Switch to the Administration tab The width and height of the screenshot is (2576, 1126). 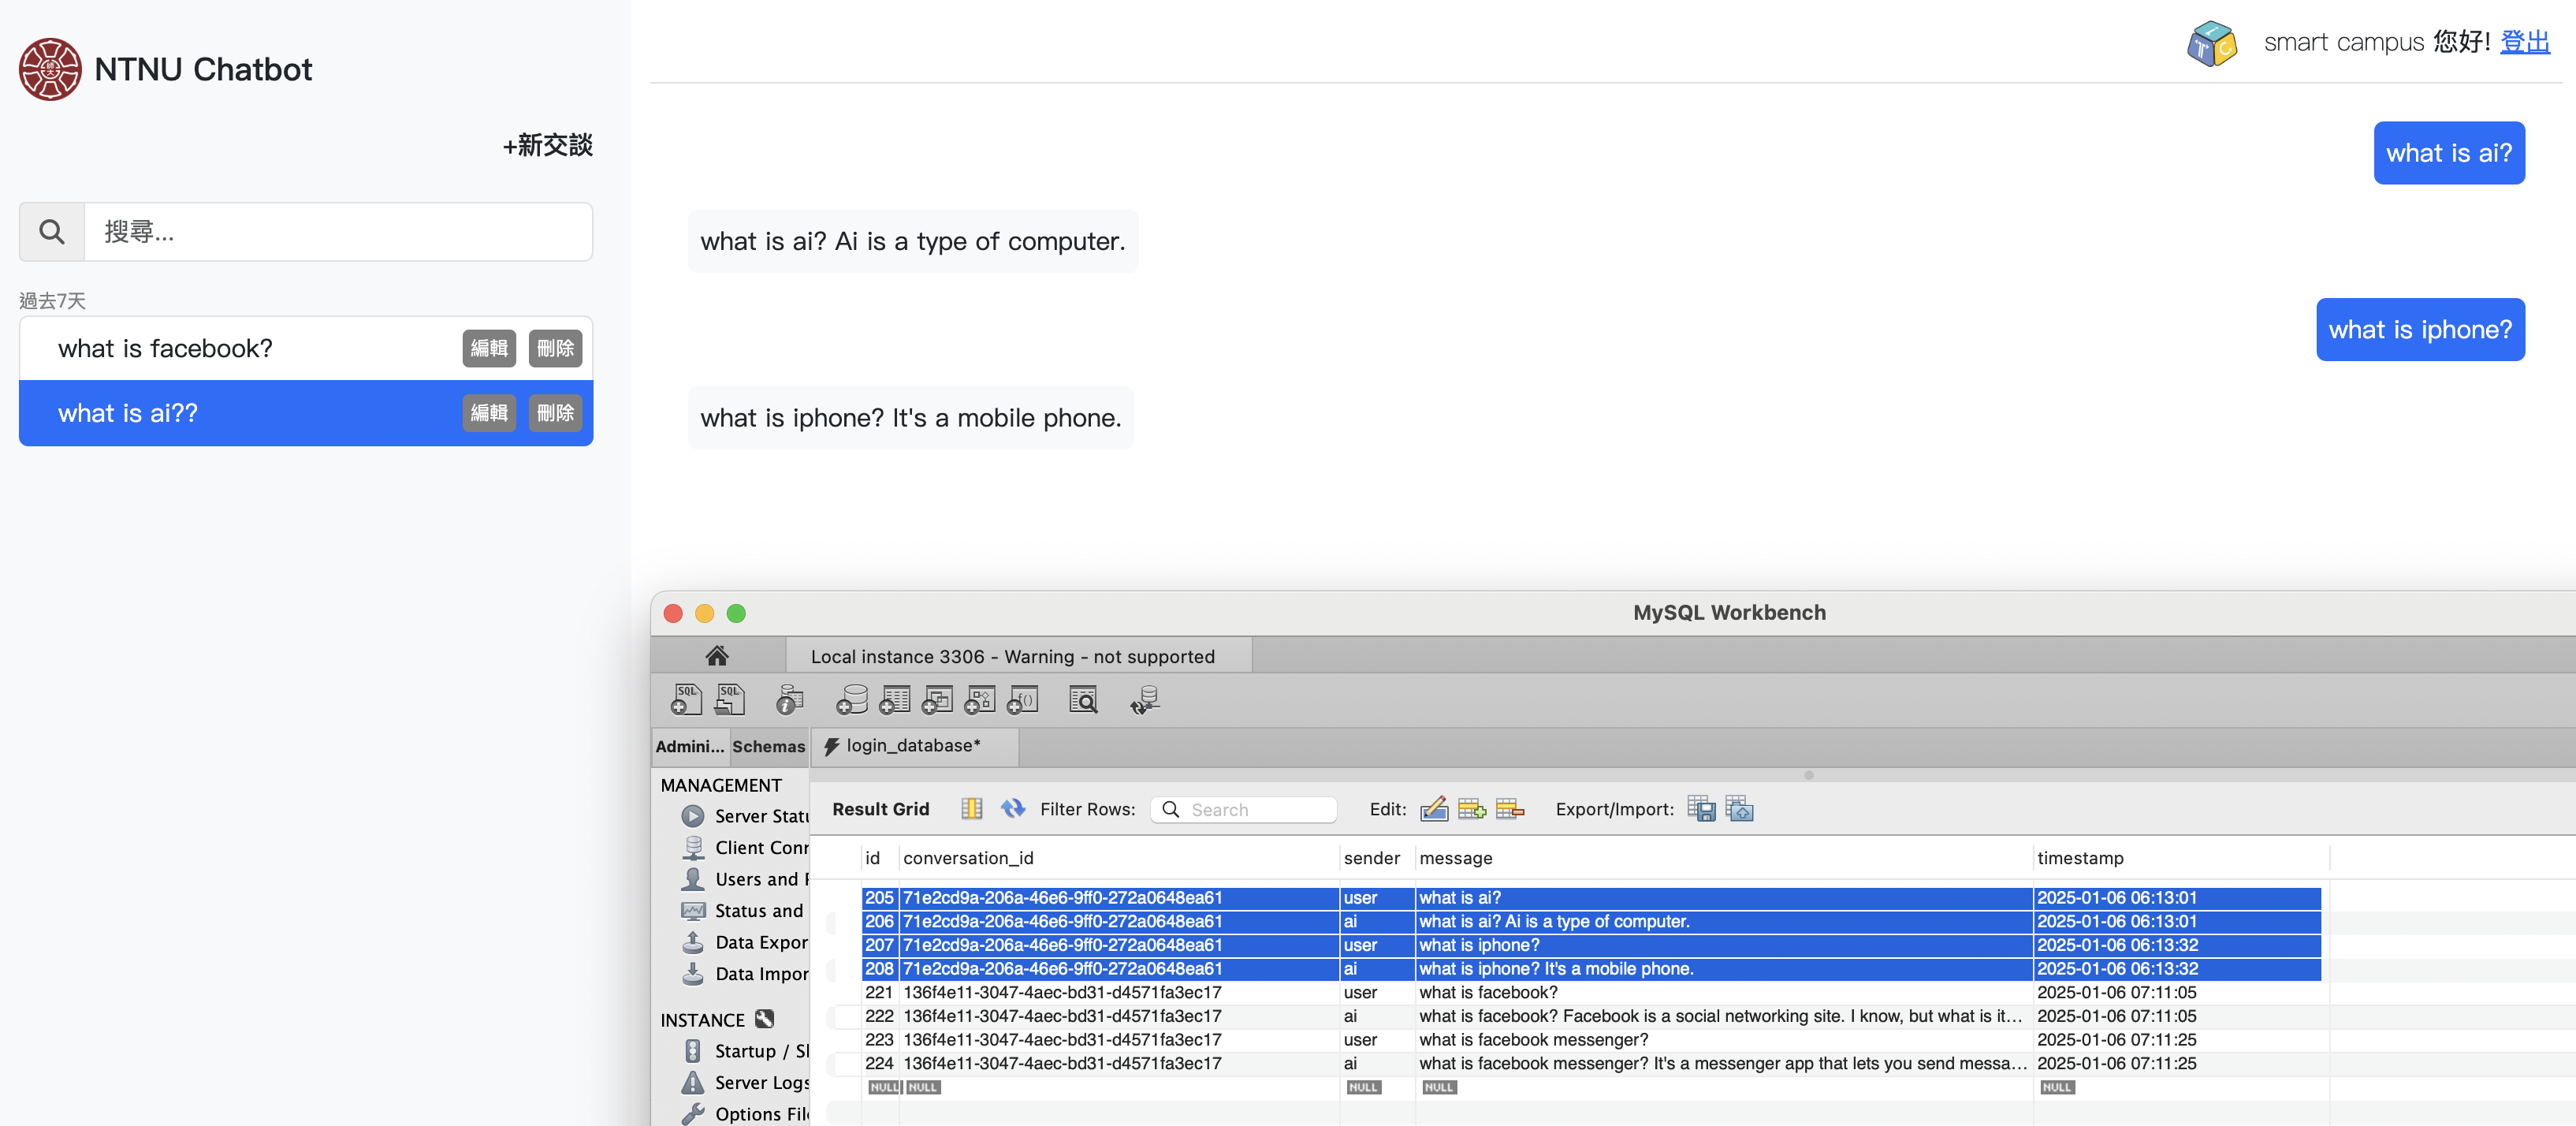pos(690,746)
